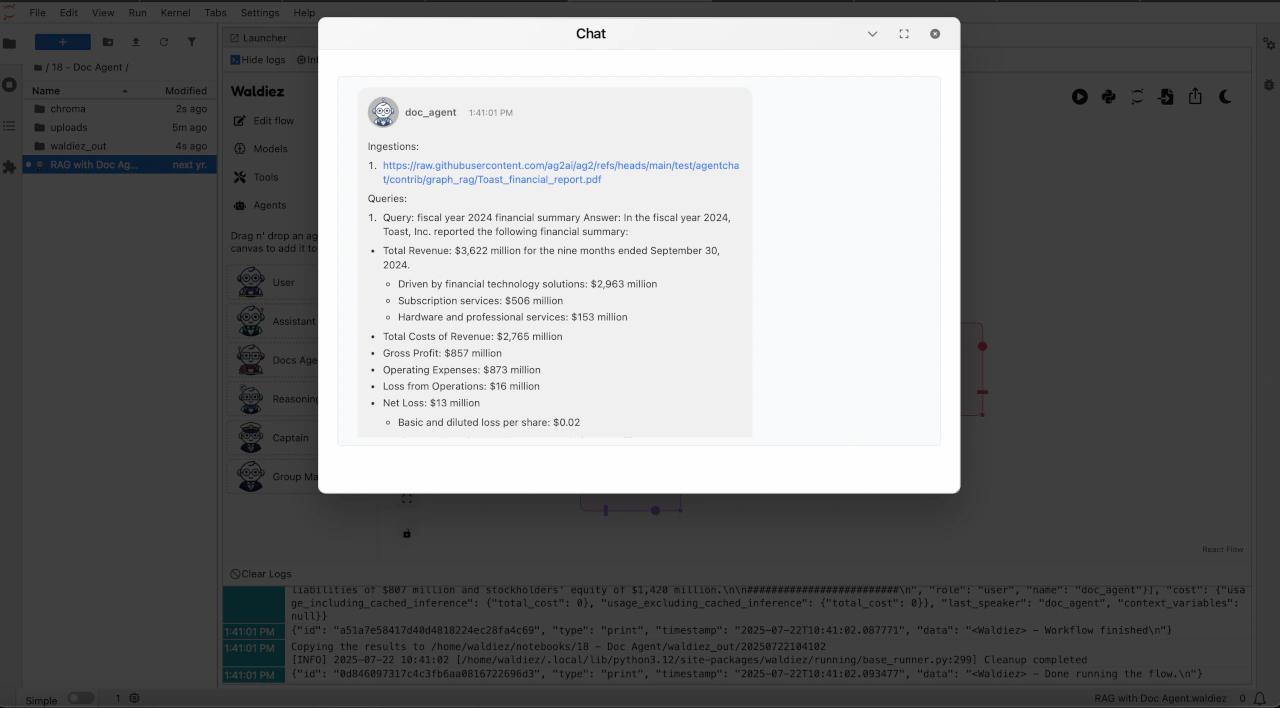The height and width of the screenshot is (708, 1280).
Task: Open the waldiez_out folder
Action: (x=78, y=146)
